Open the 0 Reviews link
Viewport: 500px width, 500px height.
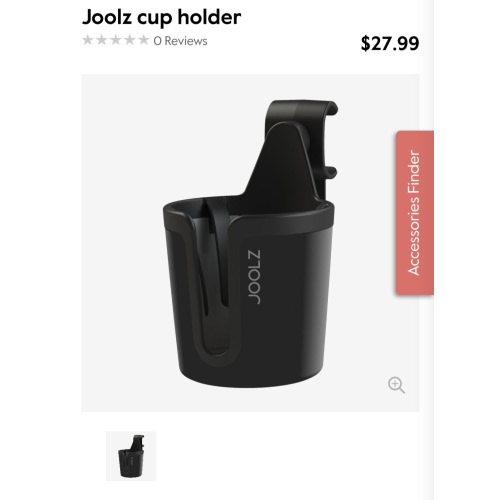tap(180, 41)
